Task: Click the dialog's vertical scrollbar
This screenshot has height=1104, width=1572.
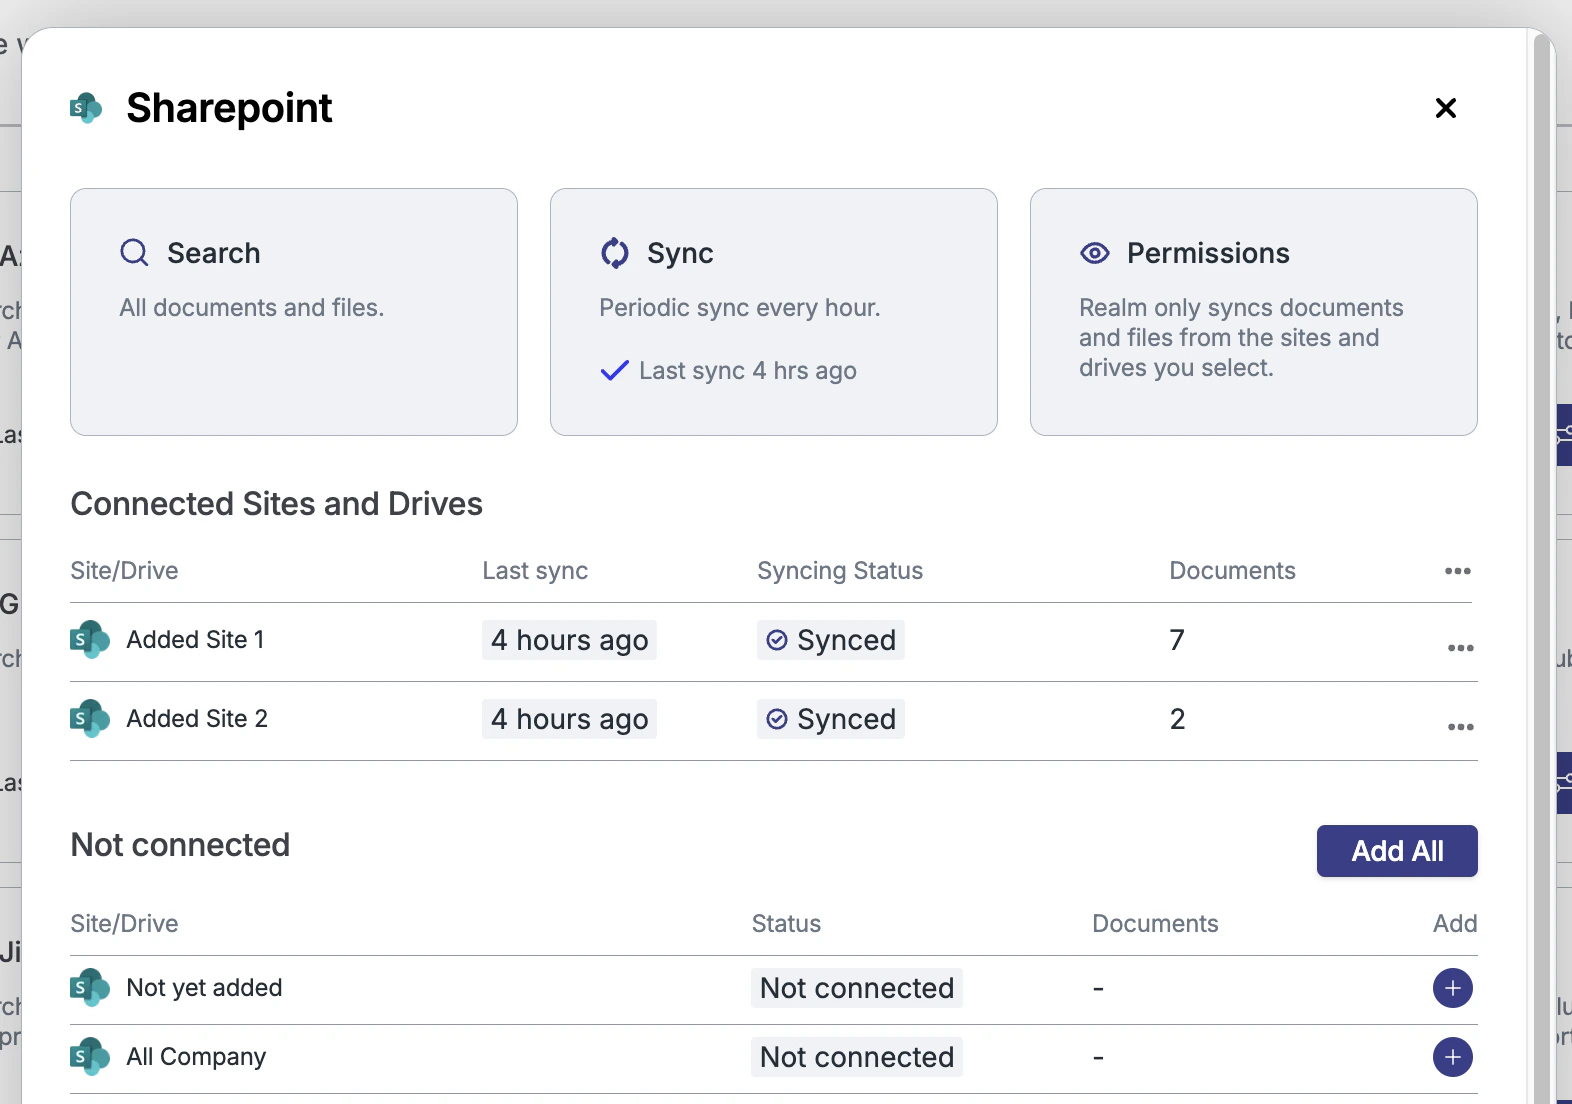Action: [x=1541, y=570]
